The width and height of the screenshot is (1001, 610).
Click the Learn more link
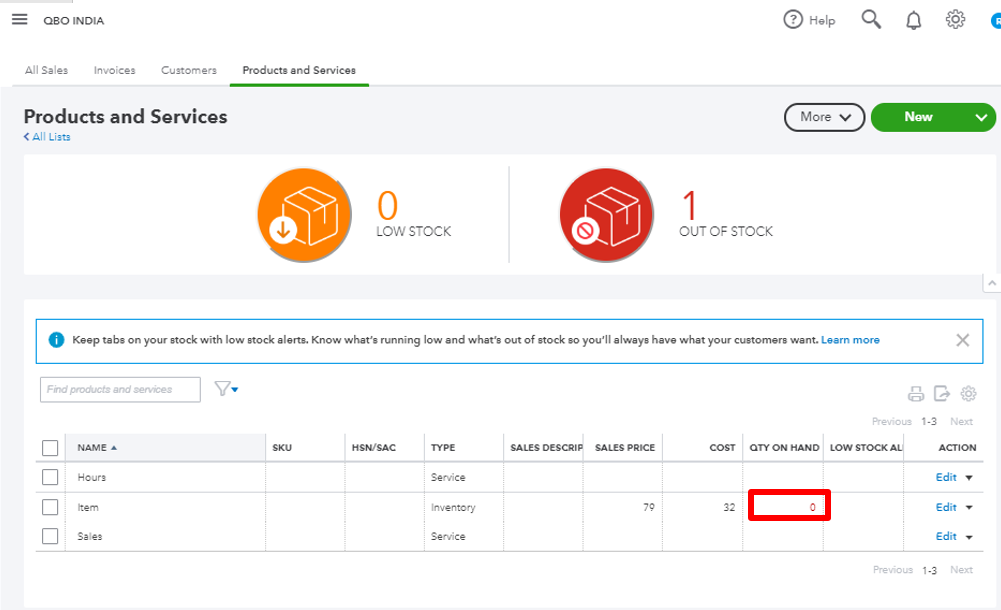pyautogui.click(x=850, y=340)
